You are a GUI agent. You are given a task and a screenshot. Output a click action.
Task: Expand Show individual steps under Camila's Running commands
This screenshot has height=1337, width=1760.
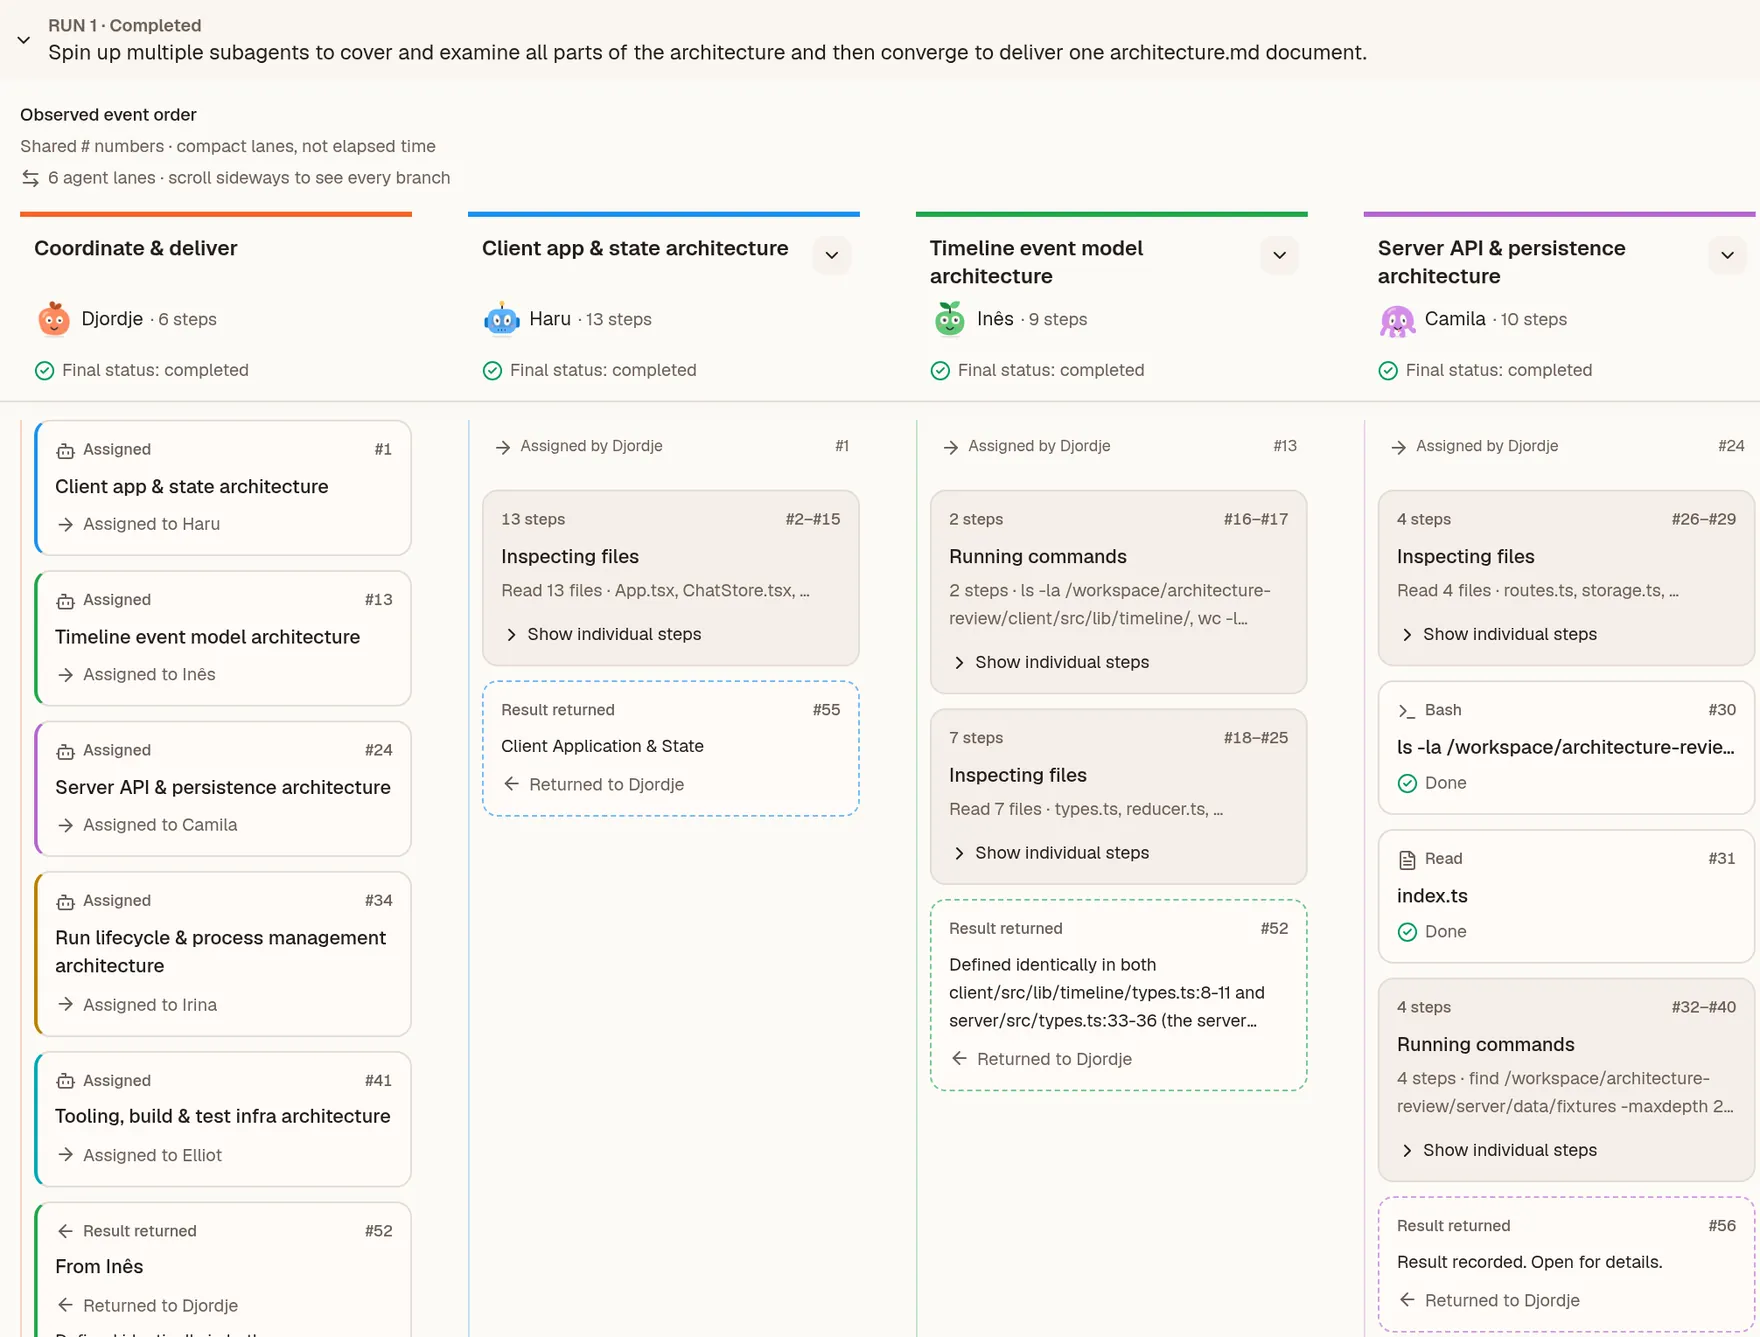coord(1499,1150)
